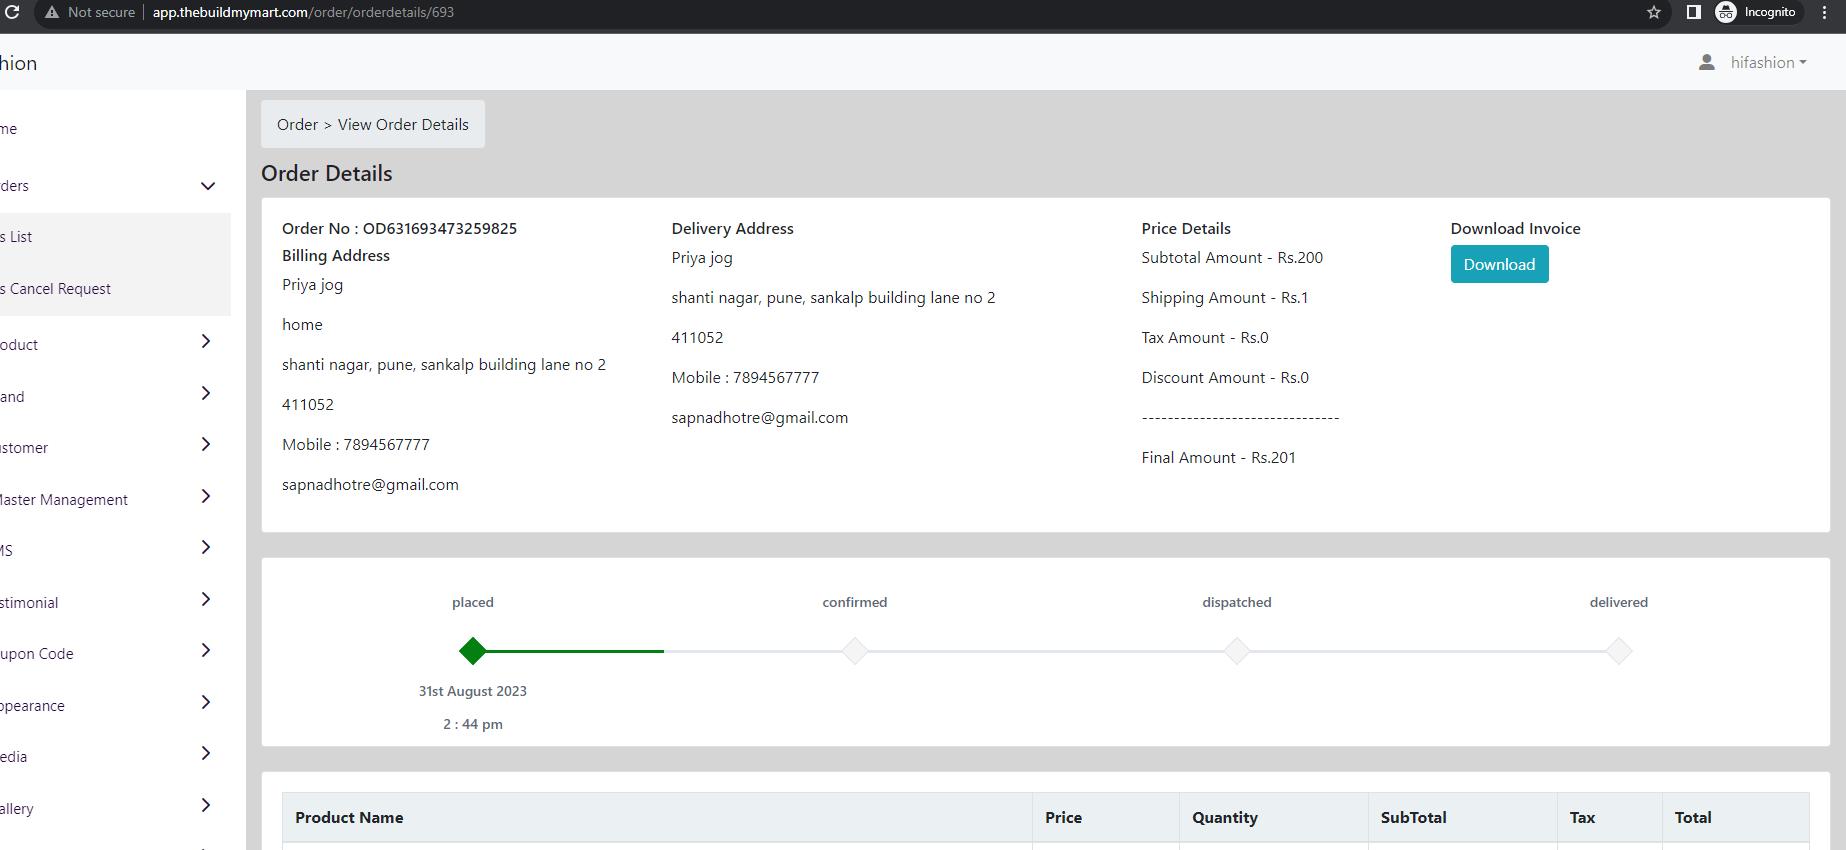1846x850 pixels.
Task: Click the delivery Mobile : 7894567777 text
Action: [745, 378]
